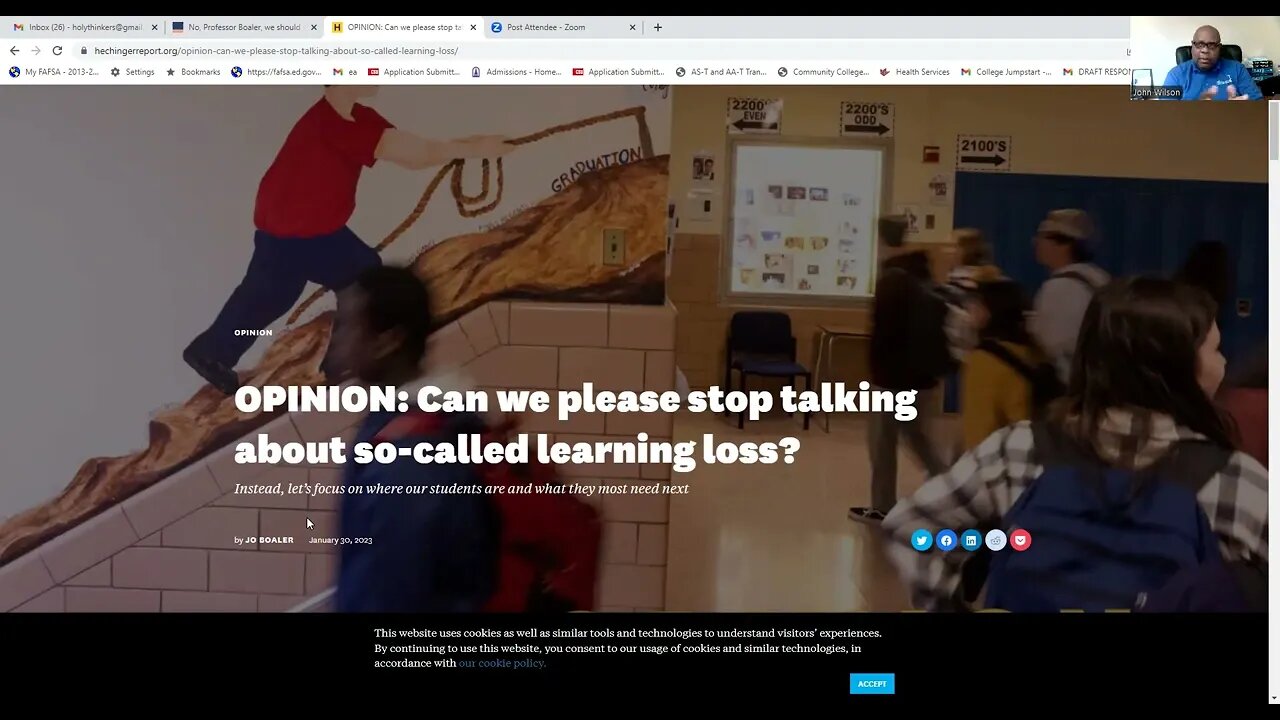Click the OPINION category label
The image size is (1280, 720).
(x=253, y=332)
